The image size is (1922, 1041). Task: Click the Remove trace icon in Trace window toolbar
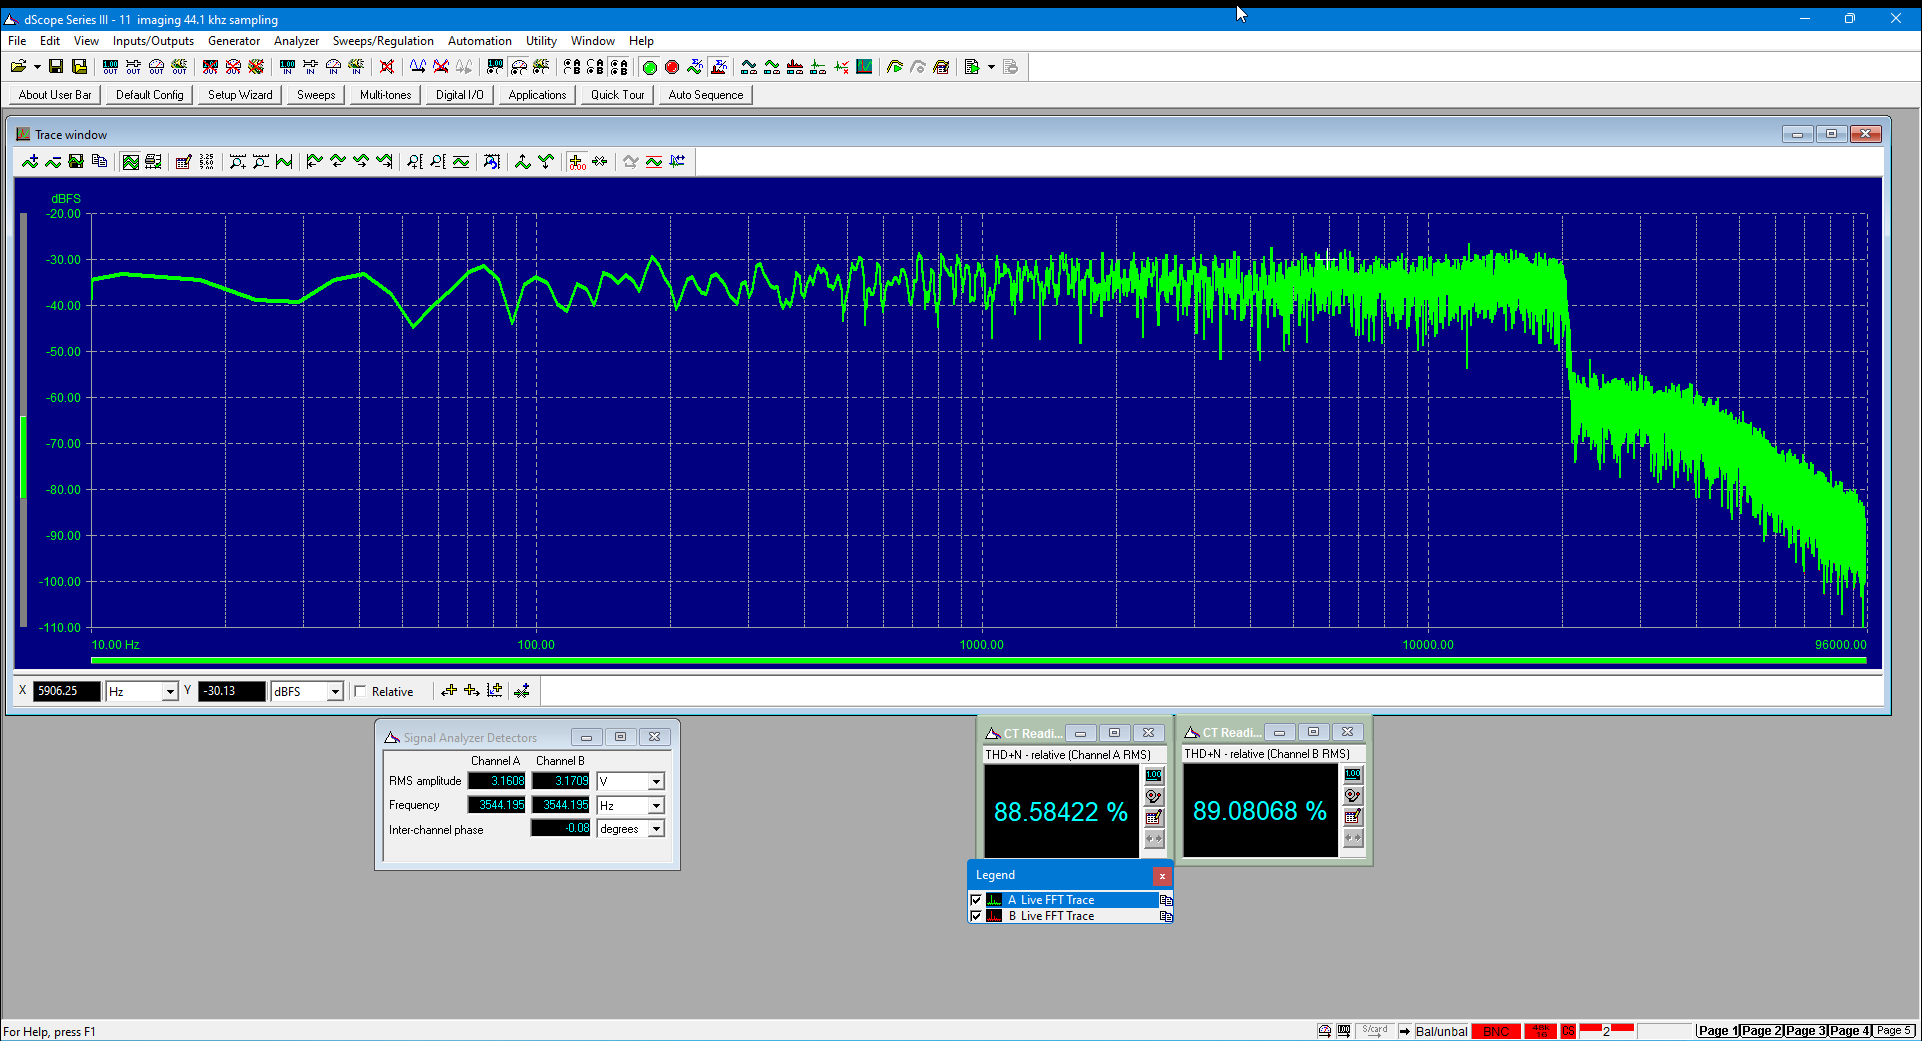[53, 162]
